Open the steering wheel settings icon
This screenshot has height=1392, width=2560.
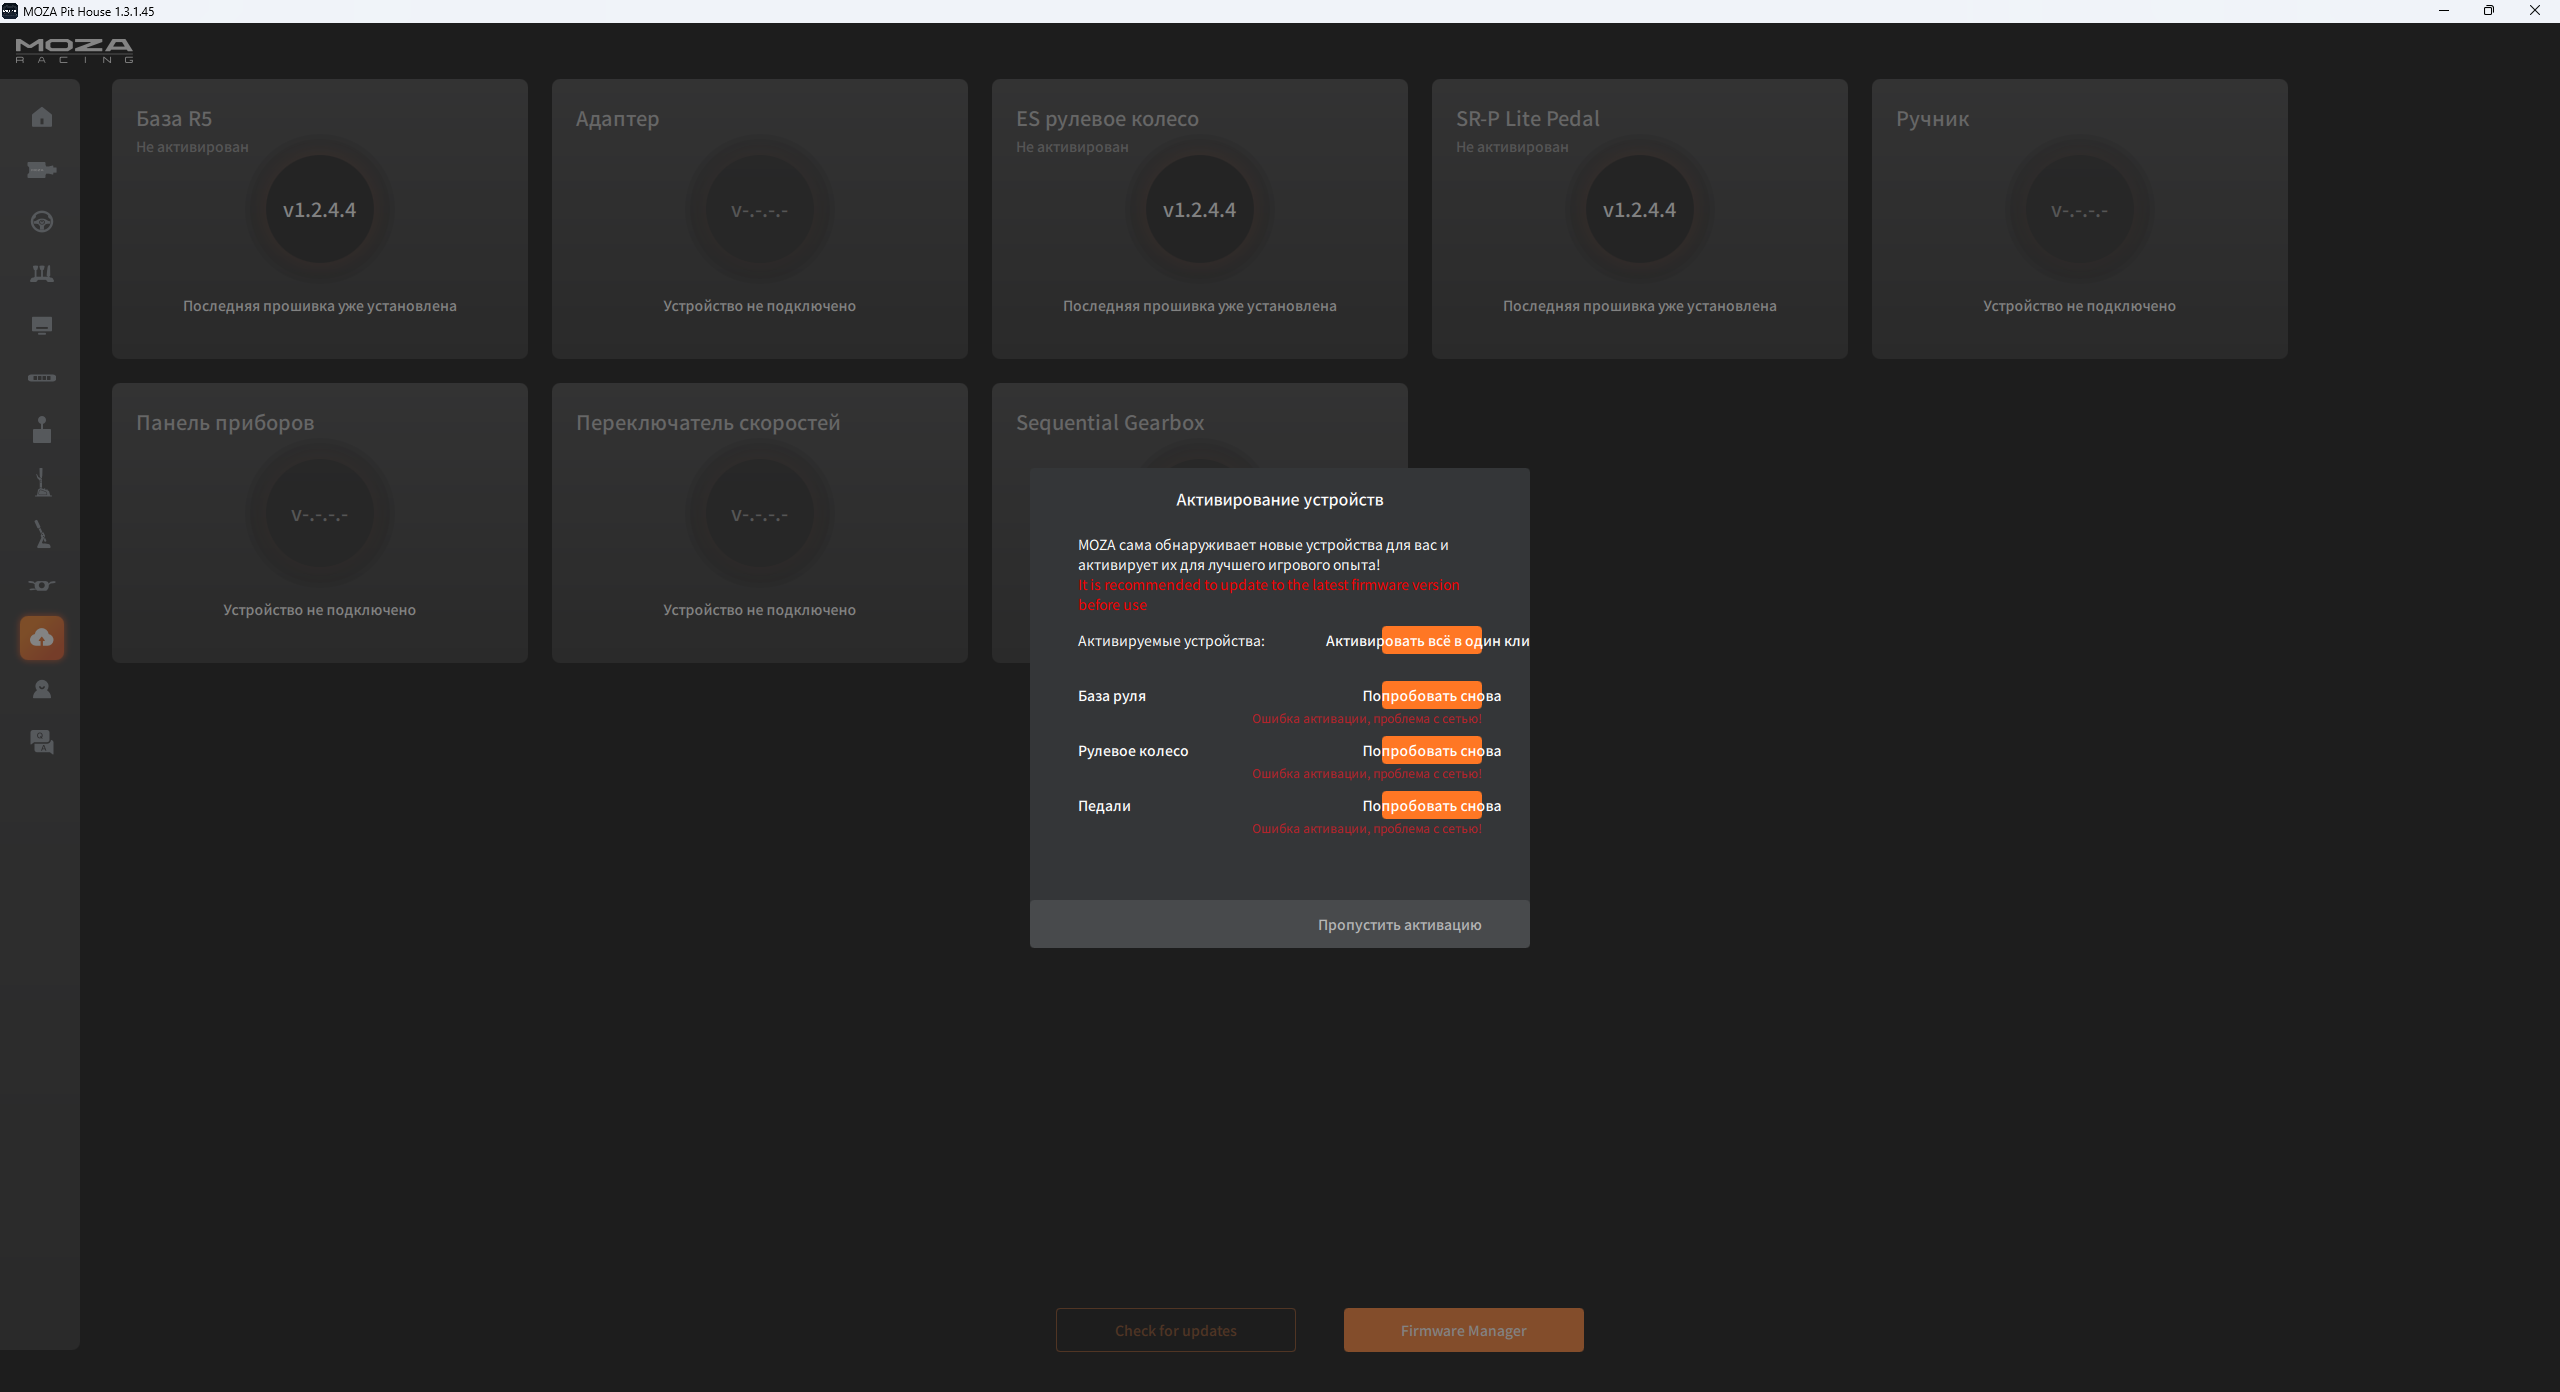42,222
